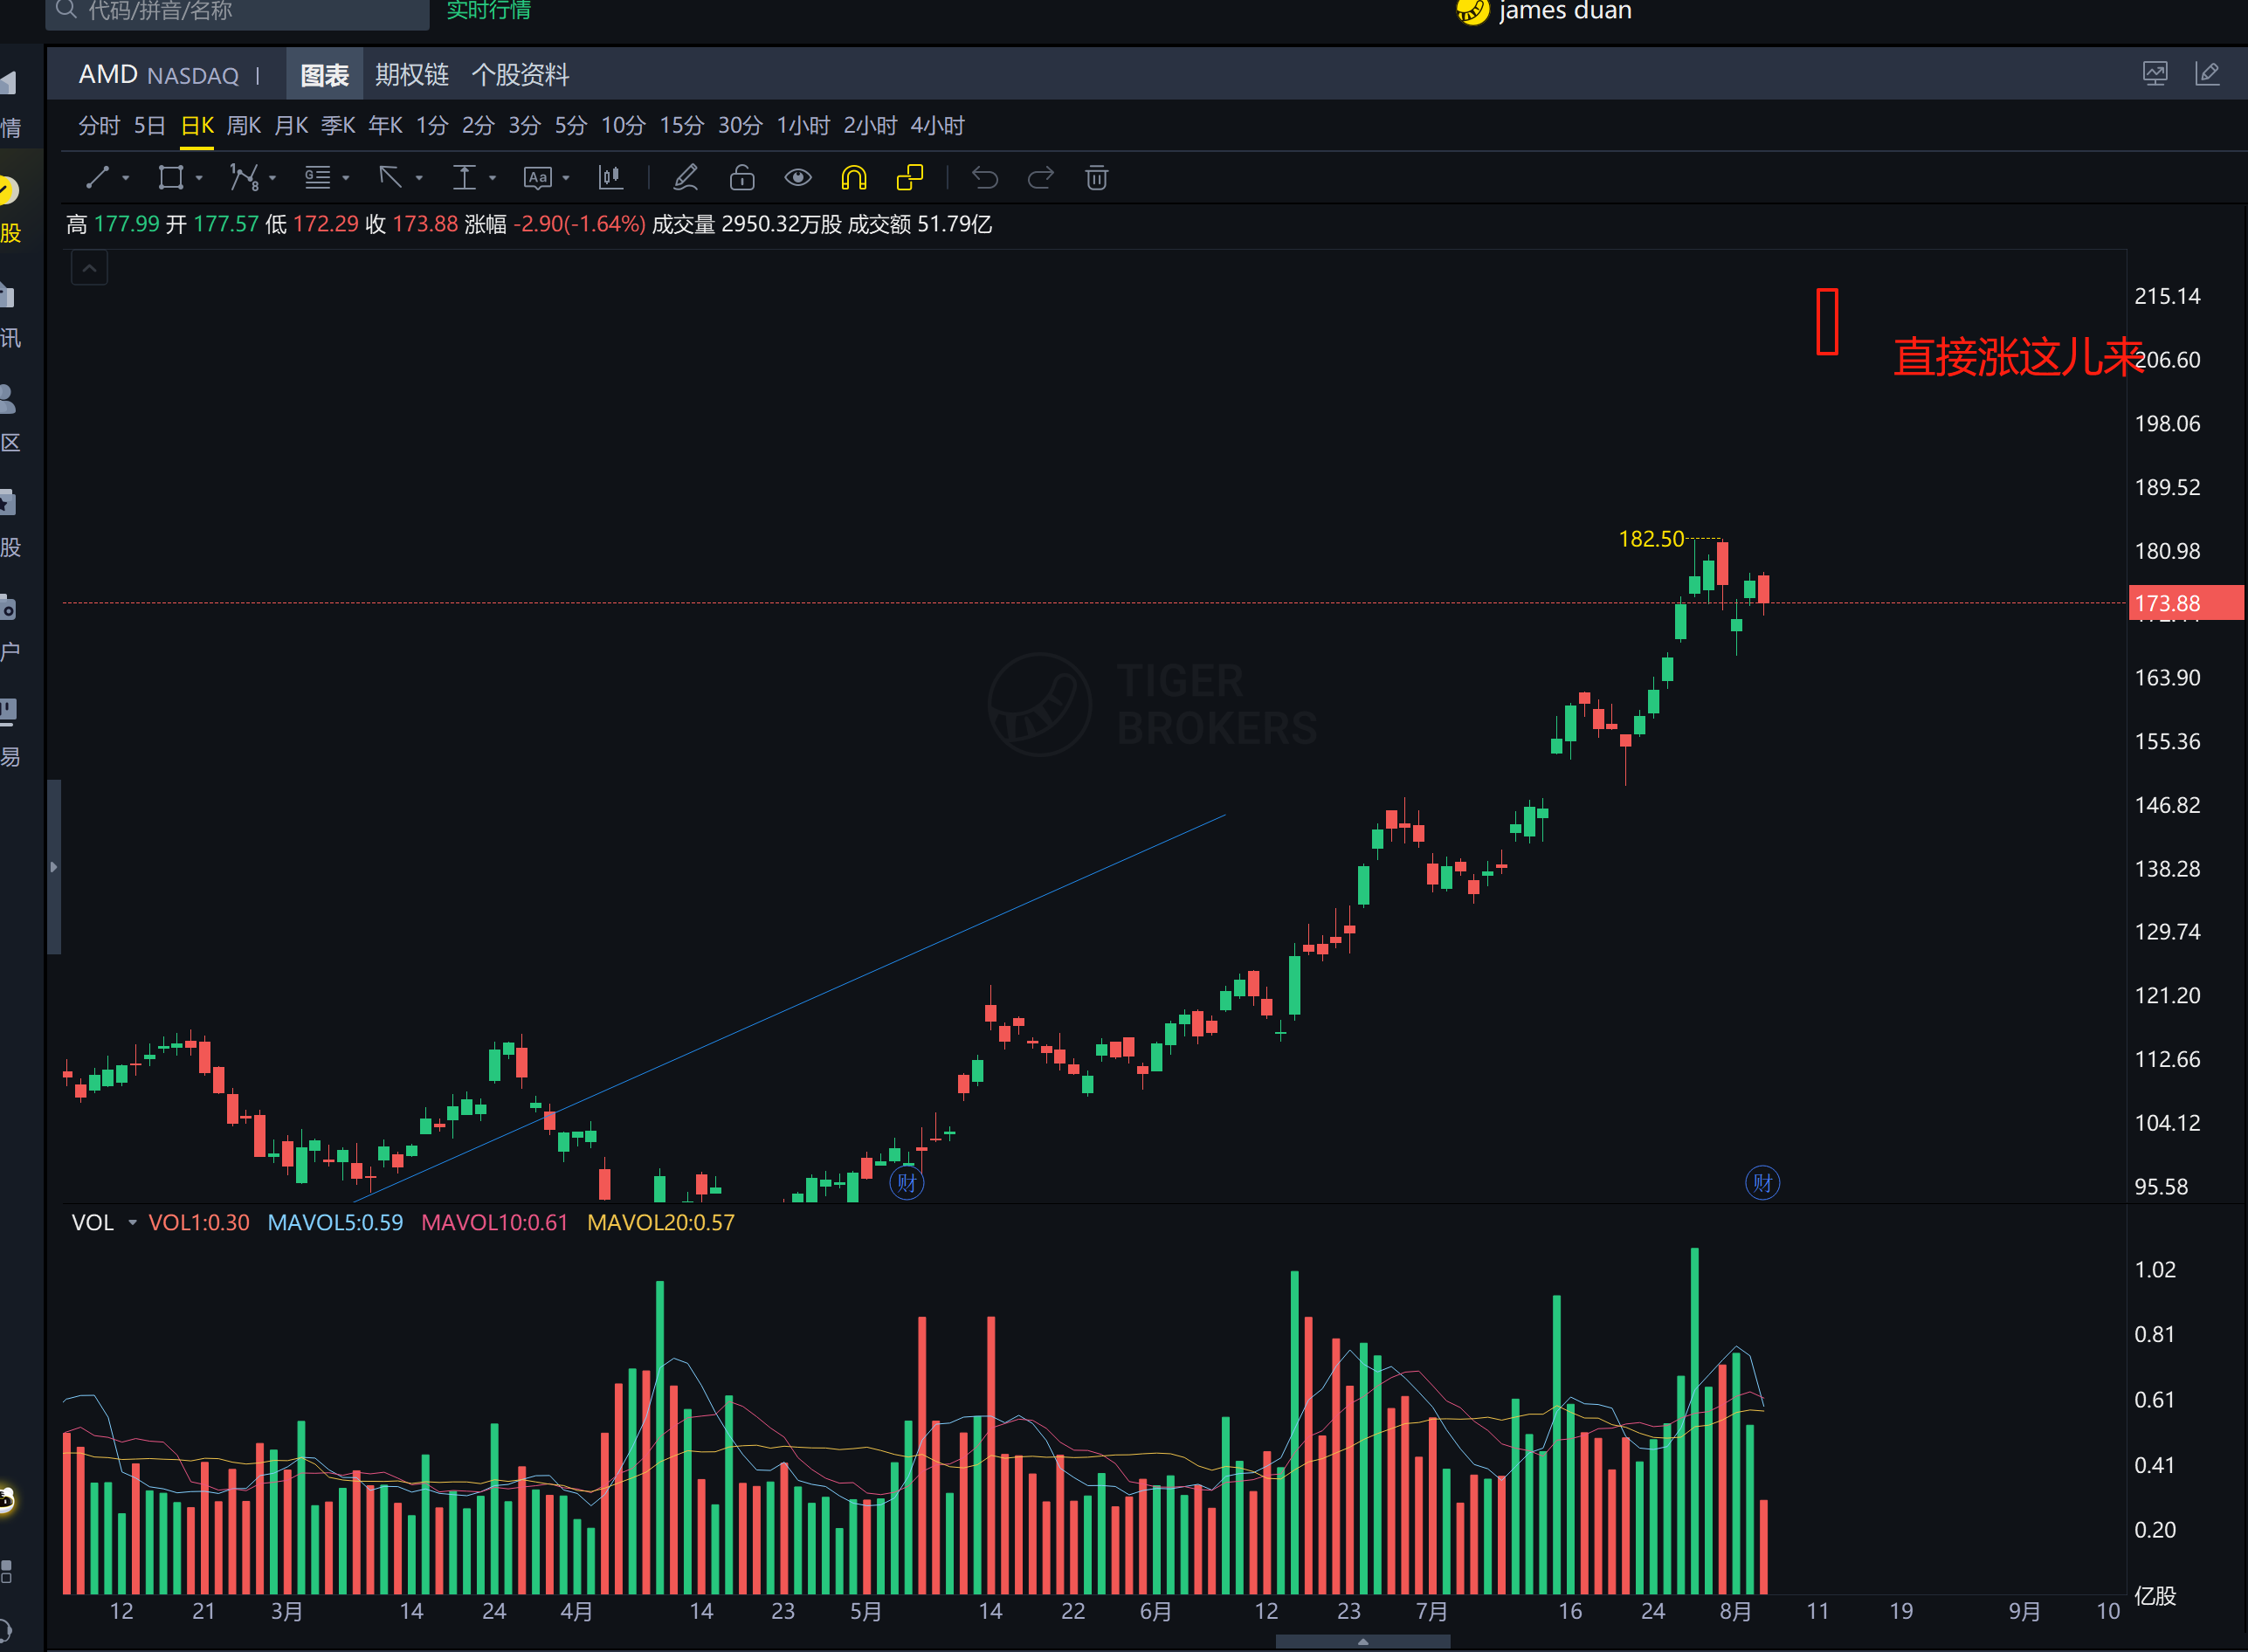Select the 周K weekly timeframe
Viewport: 2248px width, 1652px height.
coord(243,126)
